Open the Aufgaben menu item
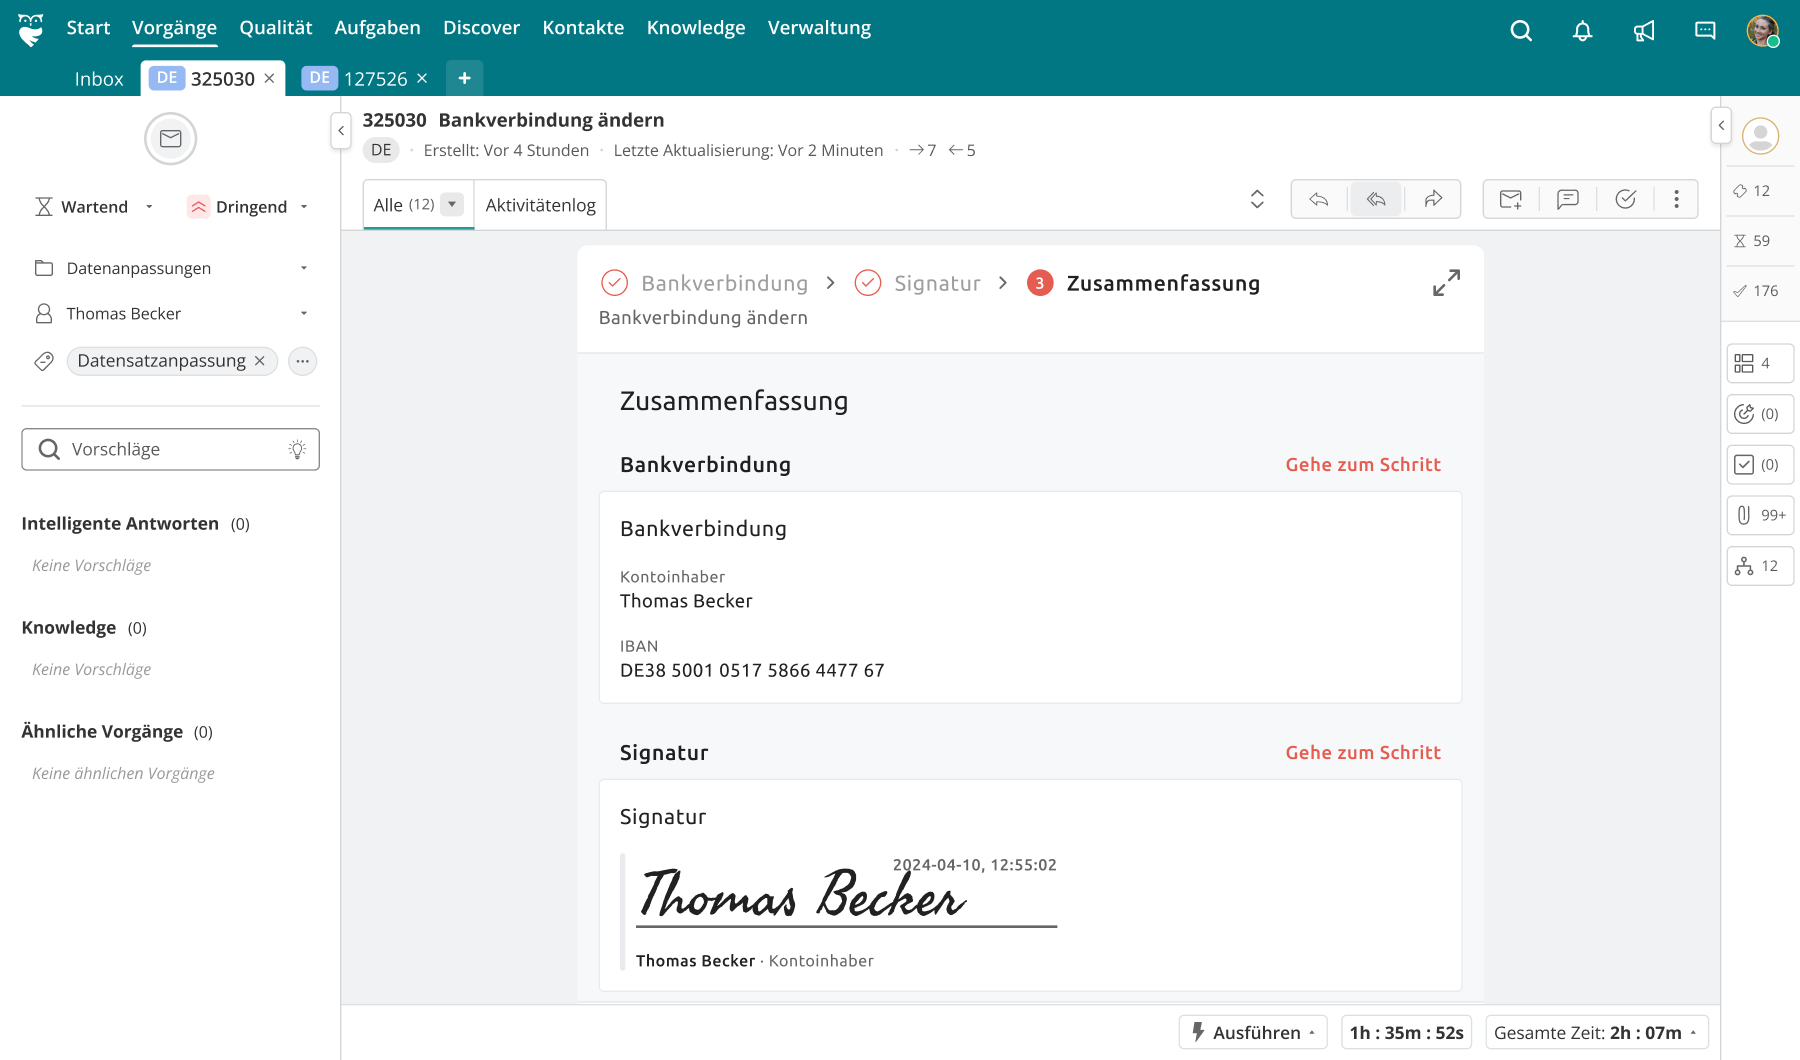Screen dimensions: 1800x1060 377,28
